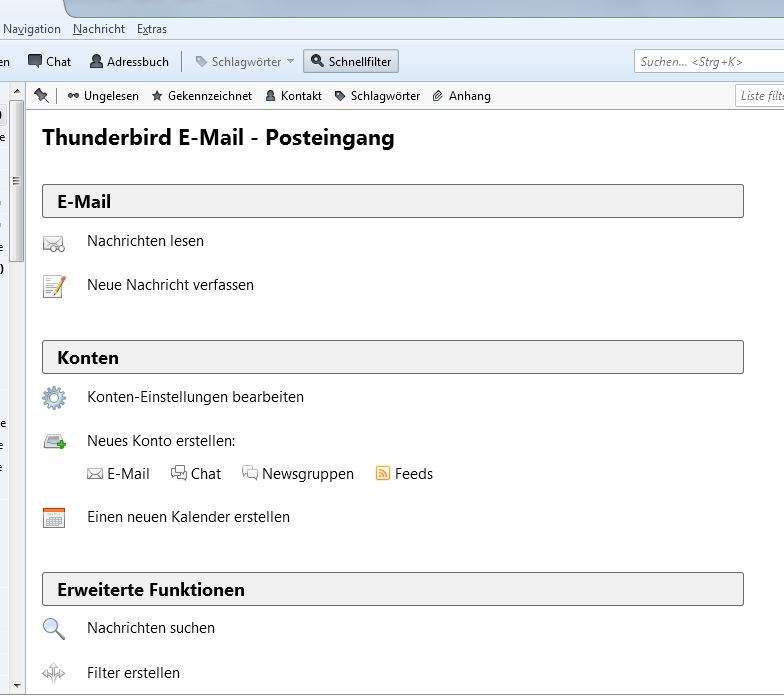Click the Konten-Einstellungen gear icon
Image resolution: width=784 pixels, height=696 pixels.
coord(54,398)
